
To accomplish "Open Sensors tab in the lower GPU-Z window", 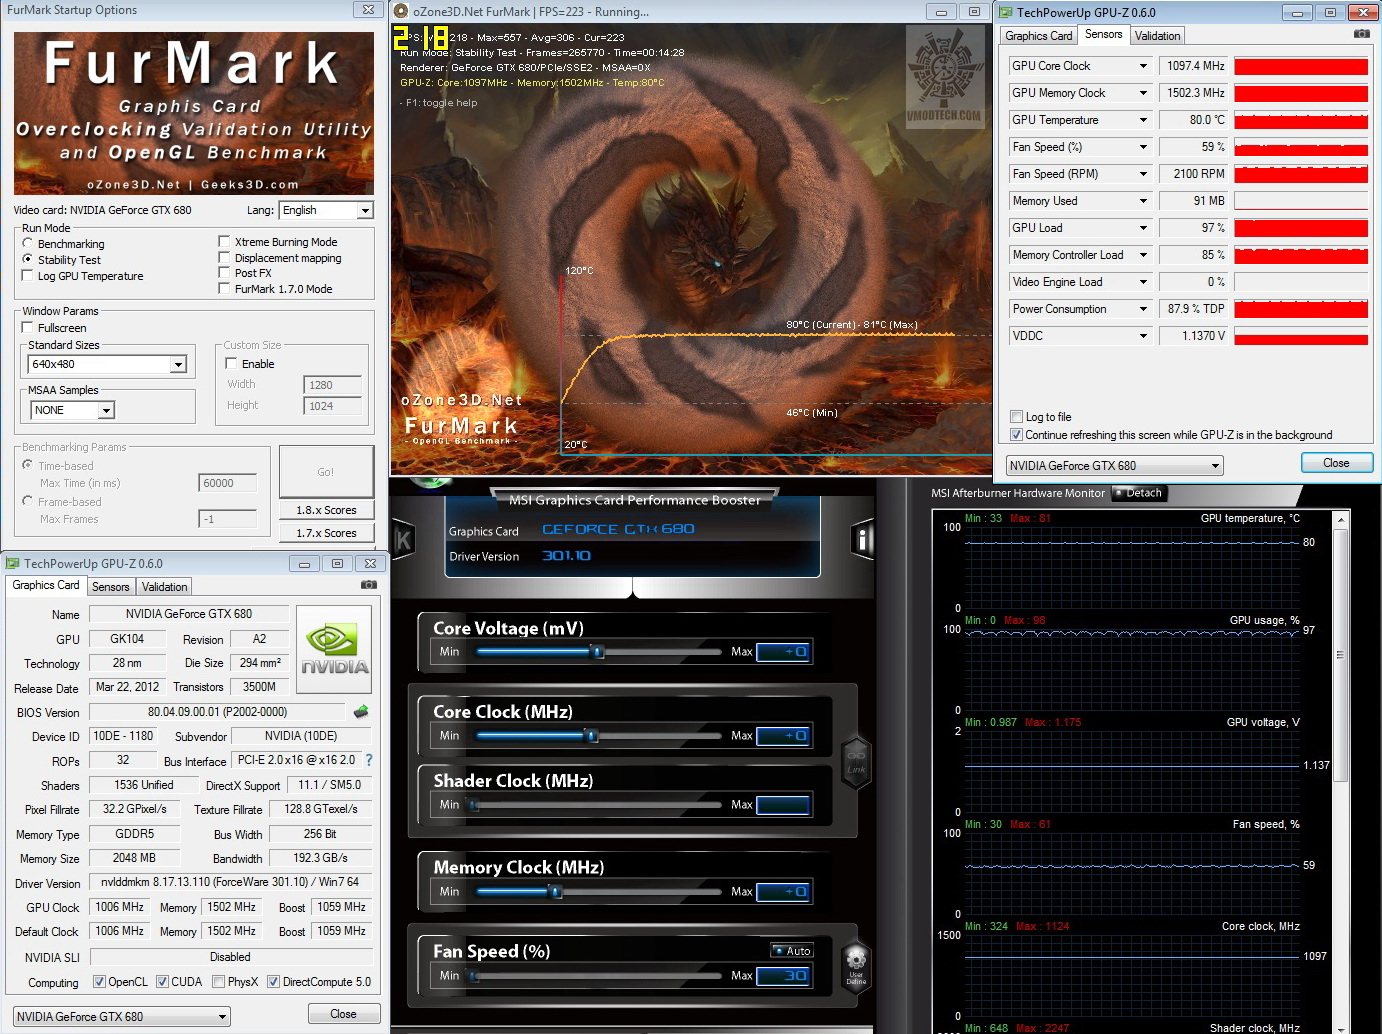I will click(111, 587).
